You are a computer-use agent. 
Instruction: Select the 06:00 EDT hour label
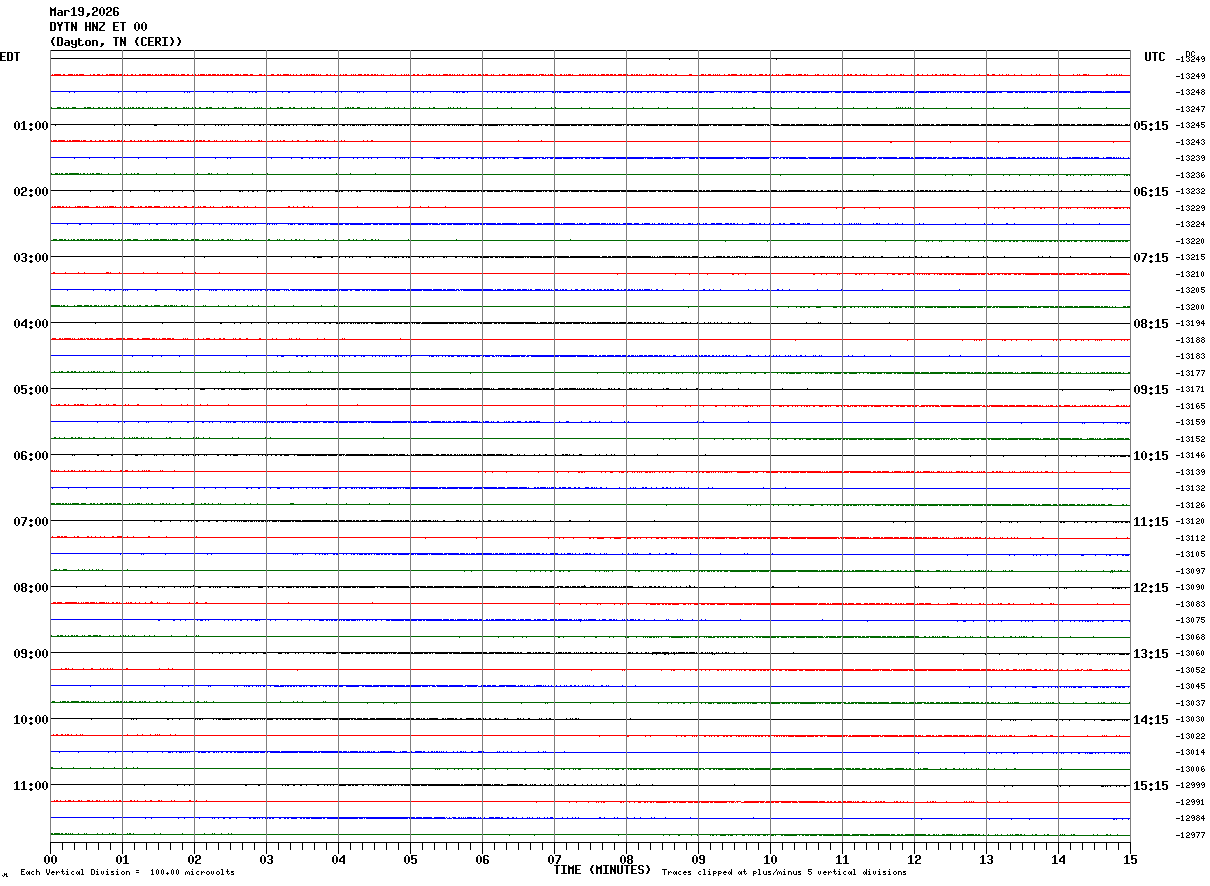(31, 455)
